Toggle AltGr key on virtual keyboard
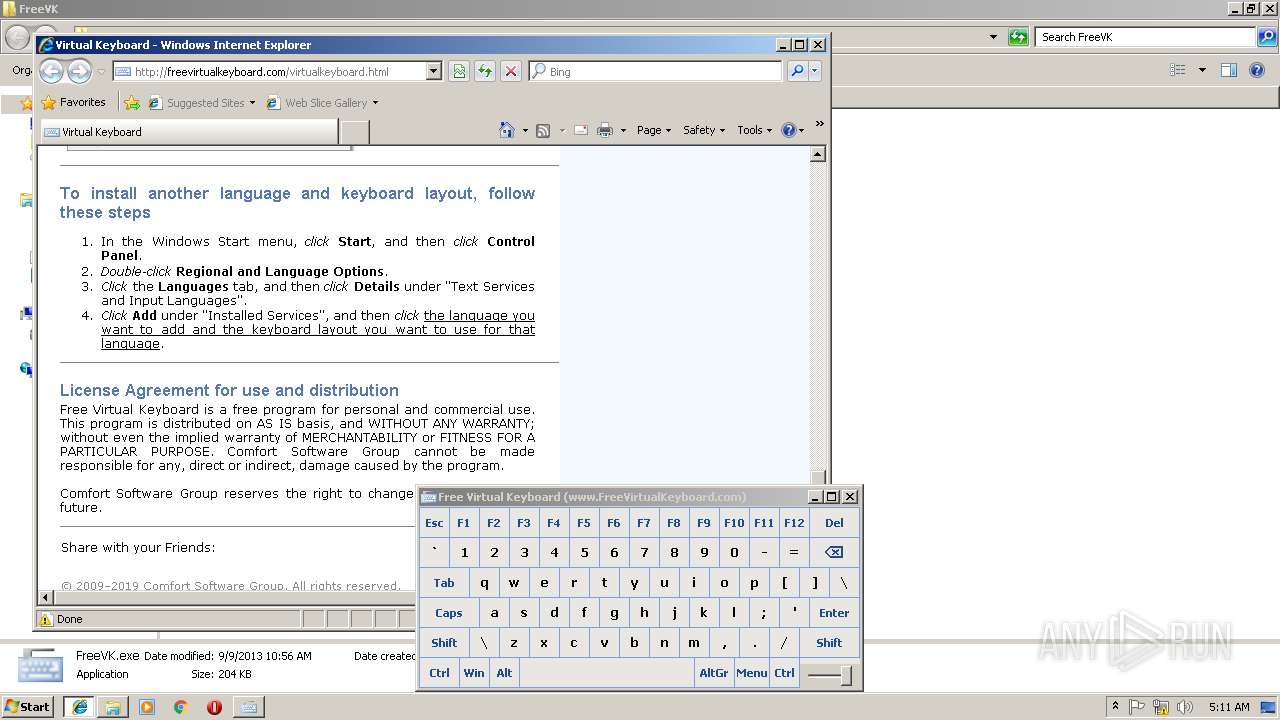Screen dimensions: 1280x720 [x=714, y=673]
